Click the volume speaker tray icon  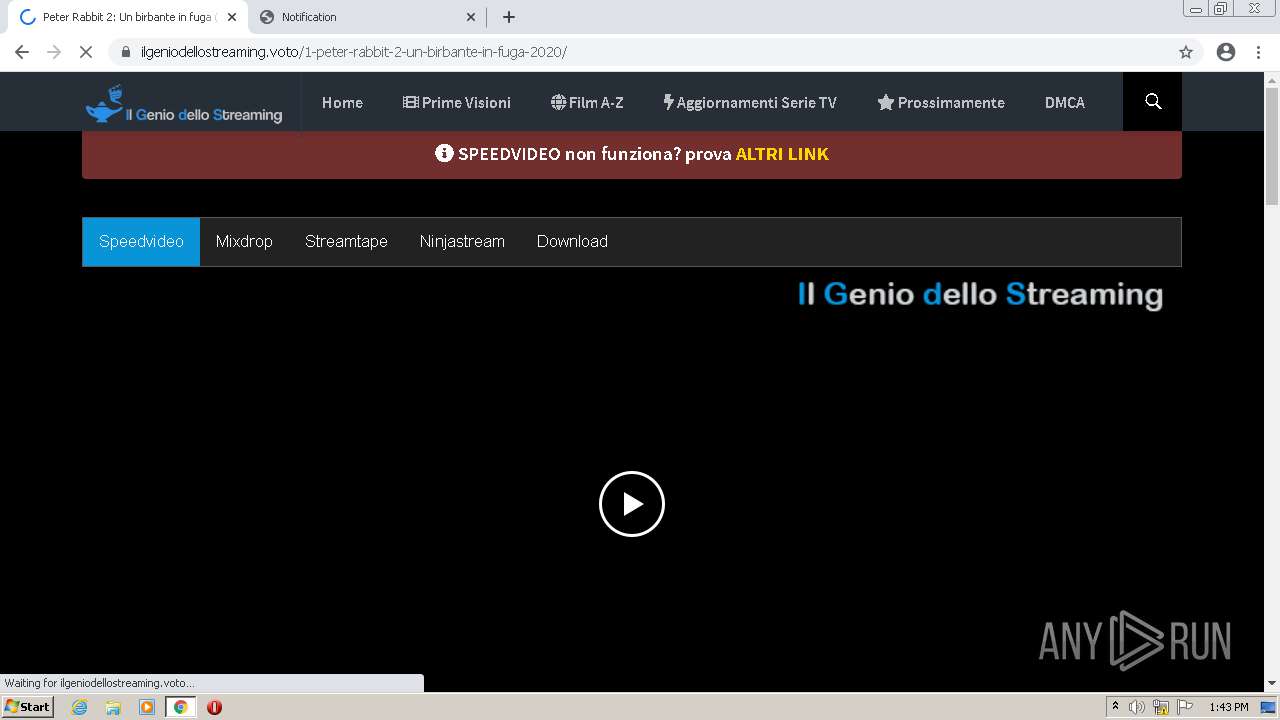pyautogui.click(x=1136, y=707)
